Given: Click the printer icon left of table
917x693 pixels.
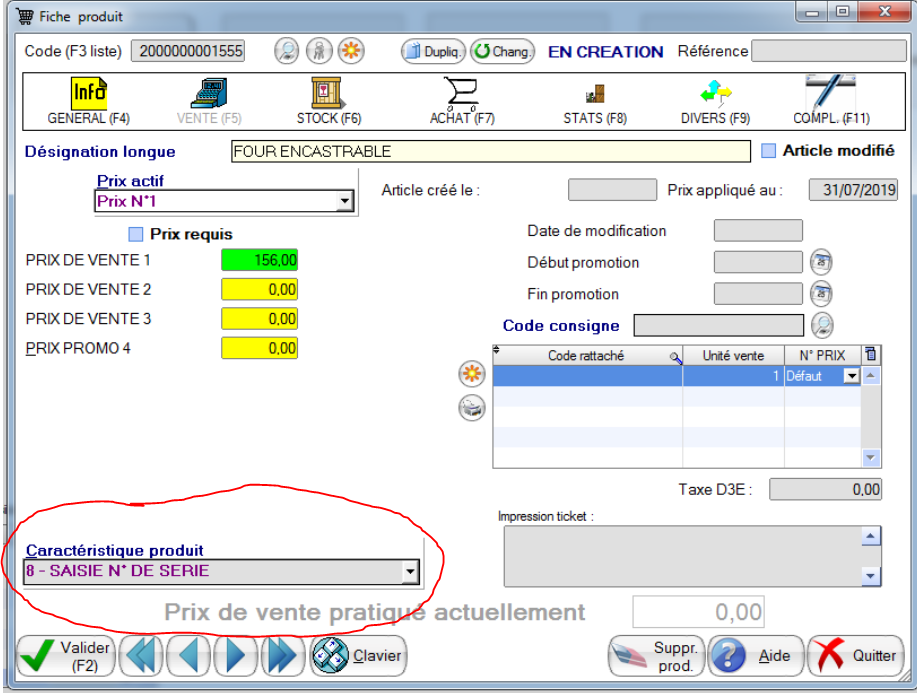Looking at the screenshot, I should pyautogui.click(x=471, y=408).
